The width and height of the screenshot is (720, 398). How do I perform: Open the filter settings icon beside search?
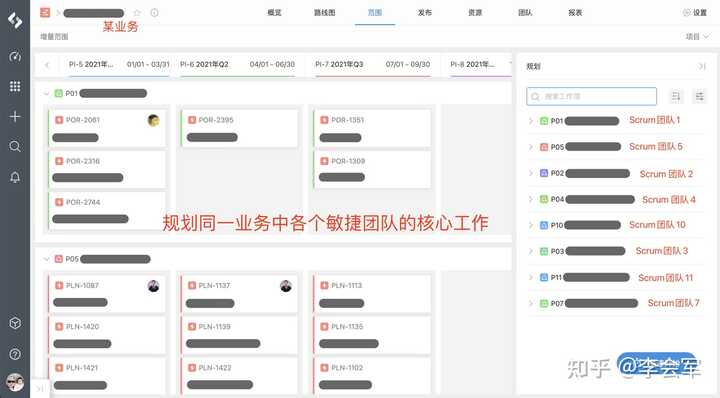(699, 96)
